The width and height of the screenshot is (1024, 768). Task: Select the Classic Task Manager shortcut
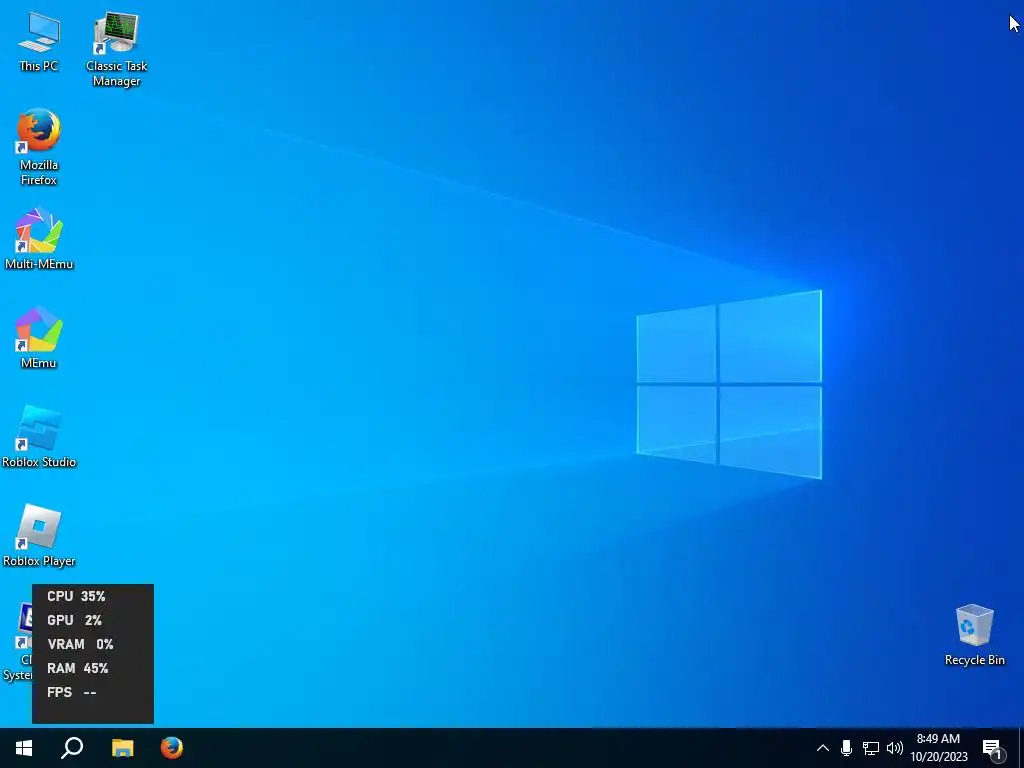pos(116,48)
